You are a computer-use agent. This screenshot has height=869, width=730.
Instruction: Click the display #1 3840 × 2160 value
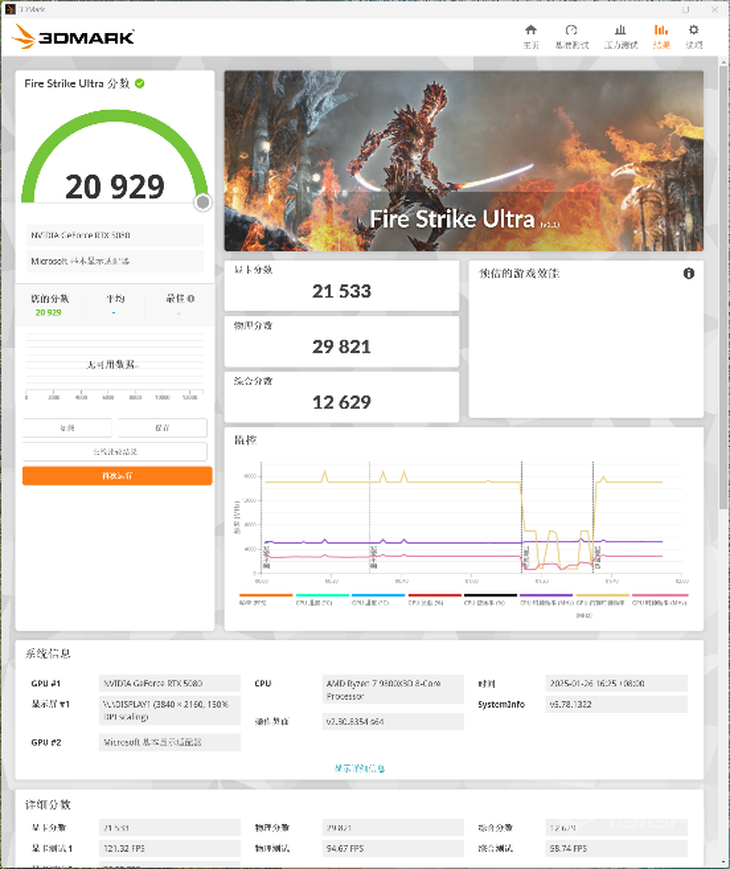coord(170,710)
